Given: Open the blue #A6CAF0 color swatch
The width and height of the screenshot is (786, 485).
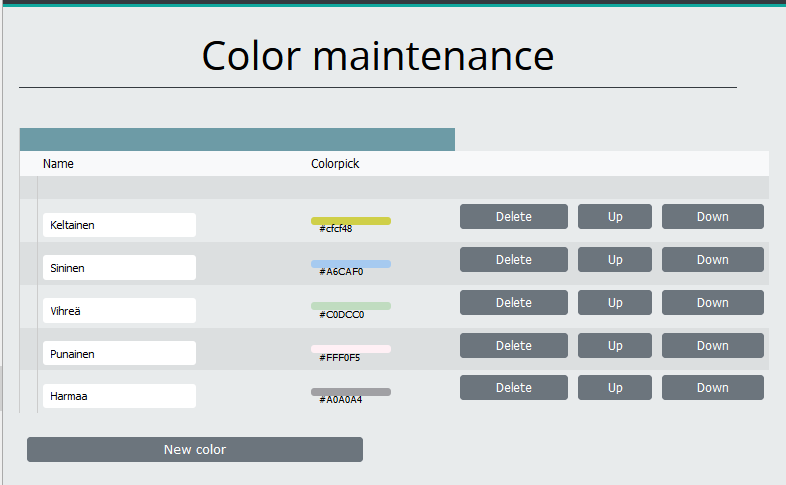Looking at the screenshot, I should (x=350, y=264).
